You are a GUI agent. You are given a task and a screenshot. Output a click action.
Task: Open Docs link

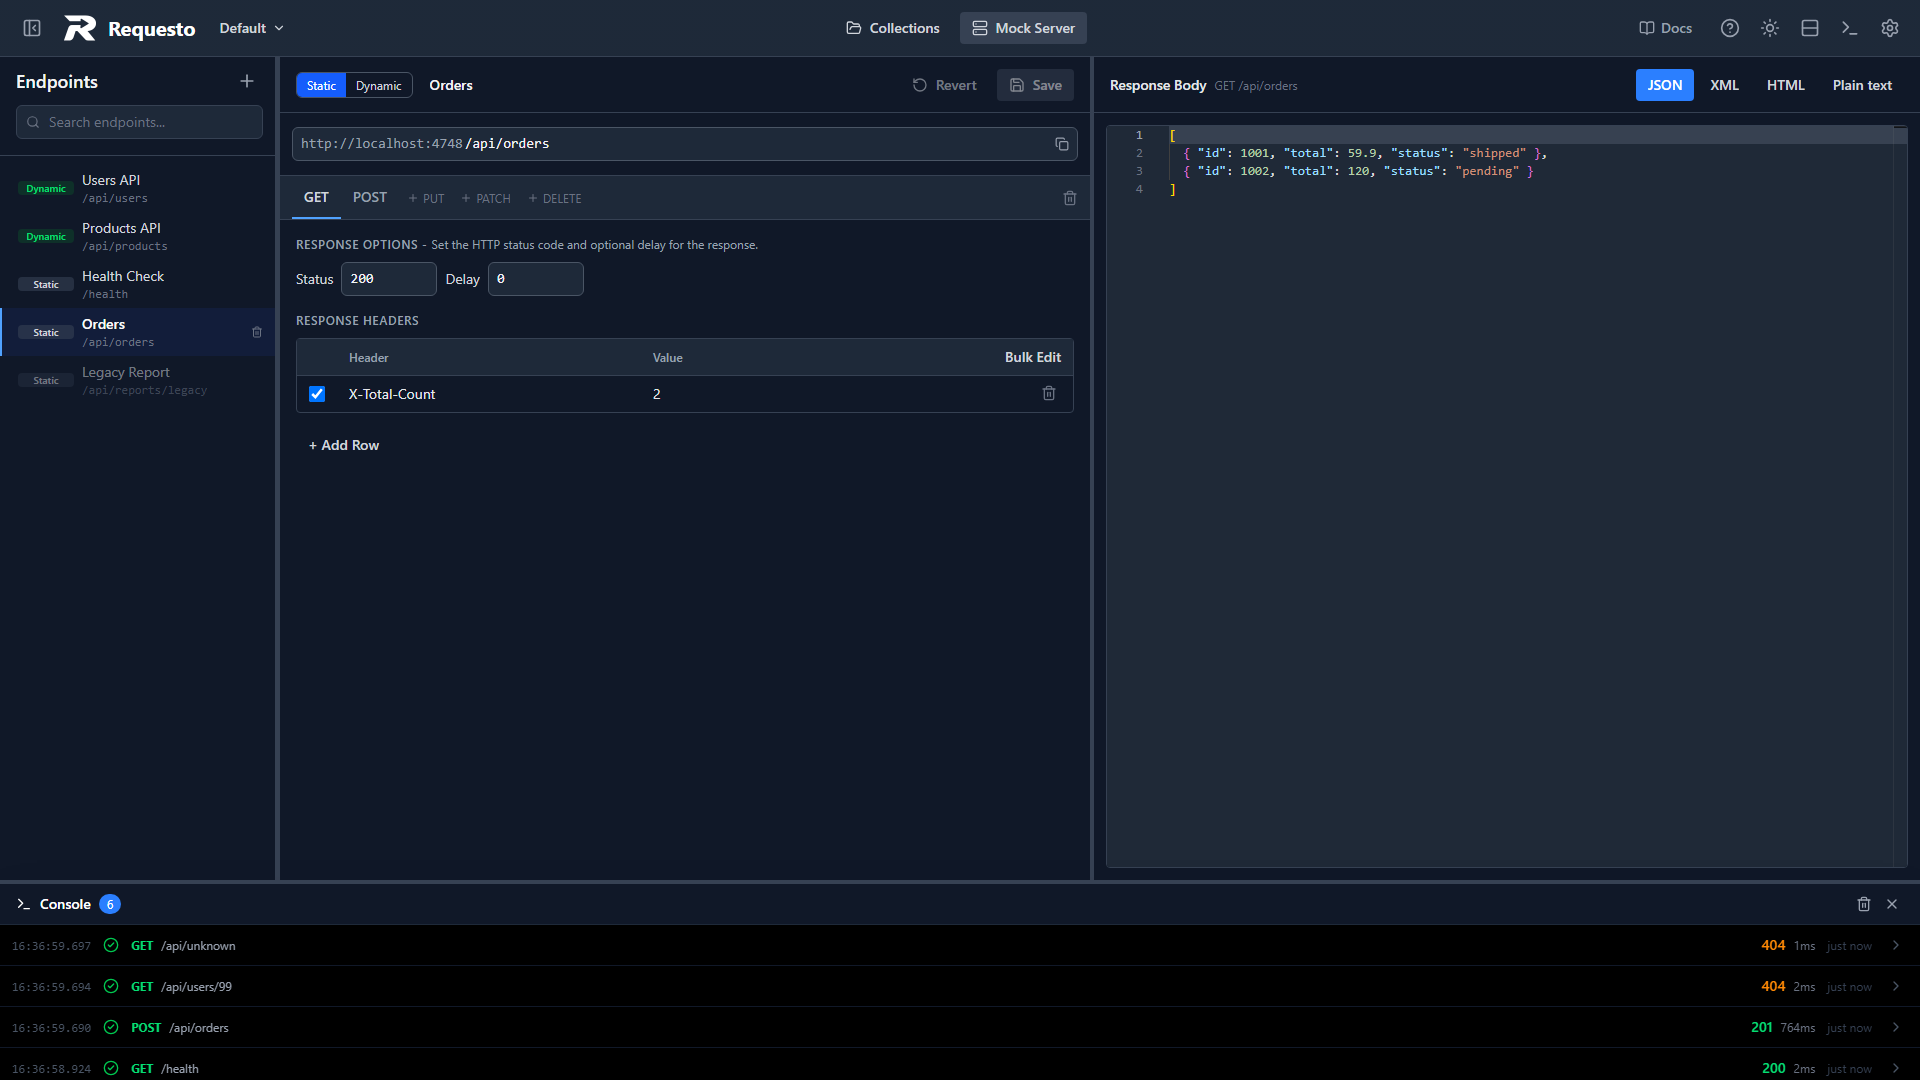[1665, 28]
